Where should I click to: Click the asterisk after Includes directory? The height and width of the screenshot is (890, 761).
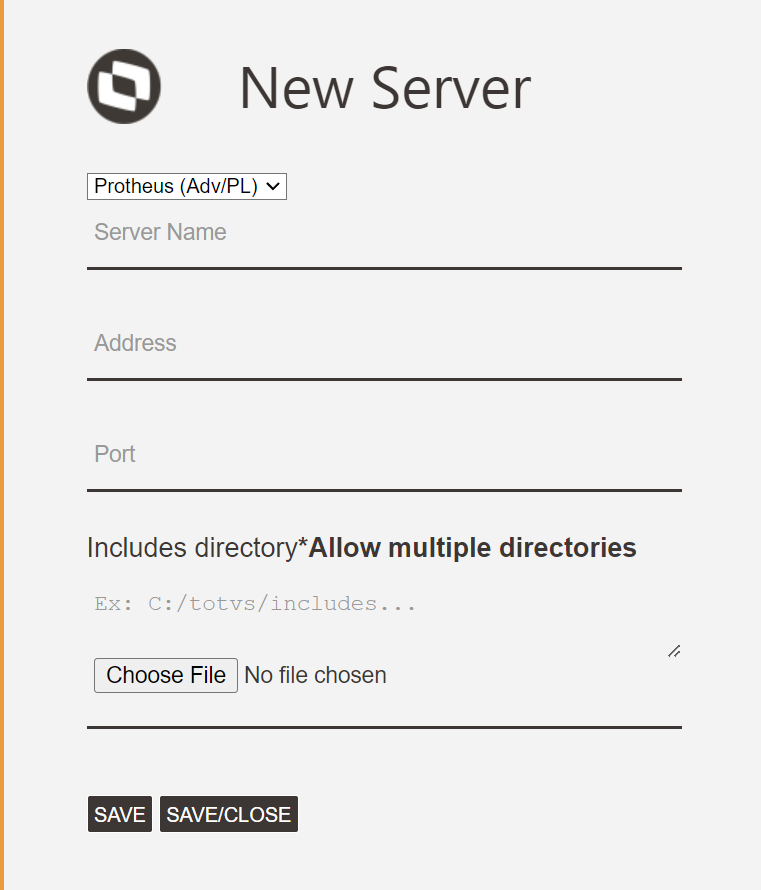click(x=303, y=546)
